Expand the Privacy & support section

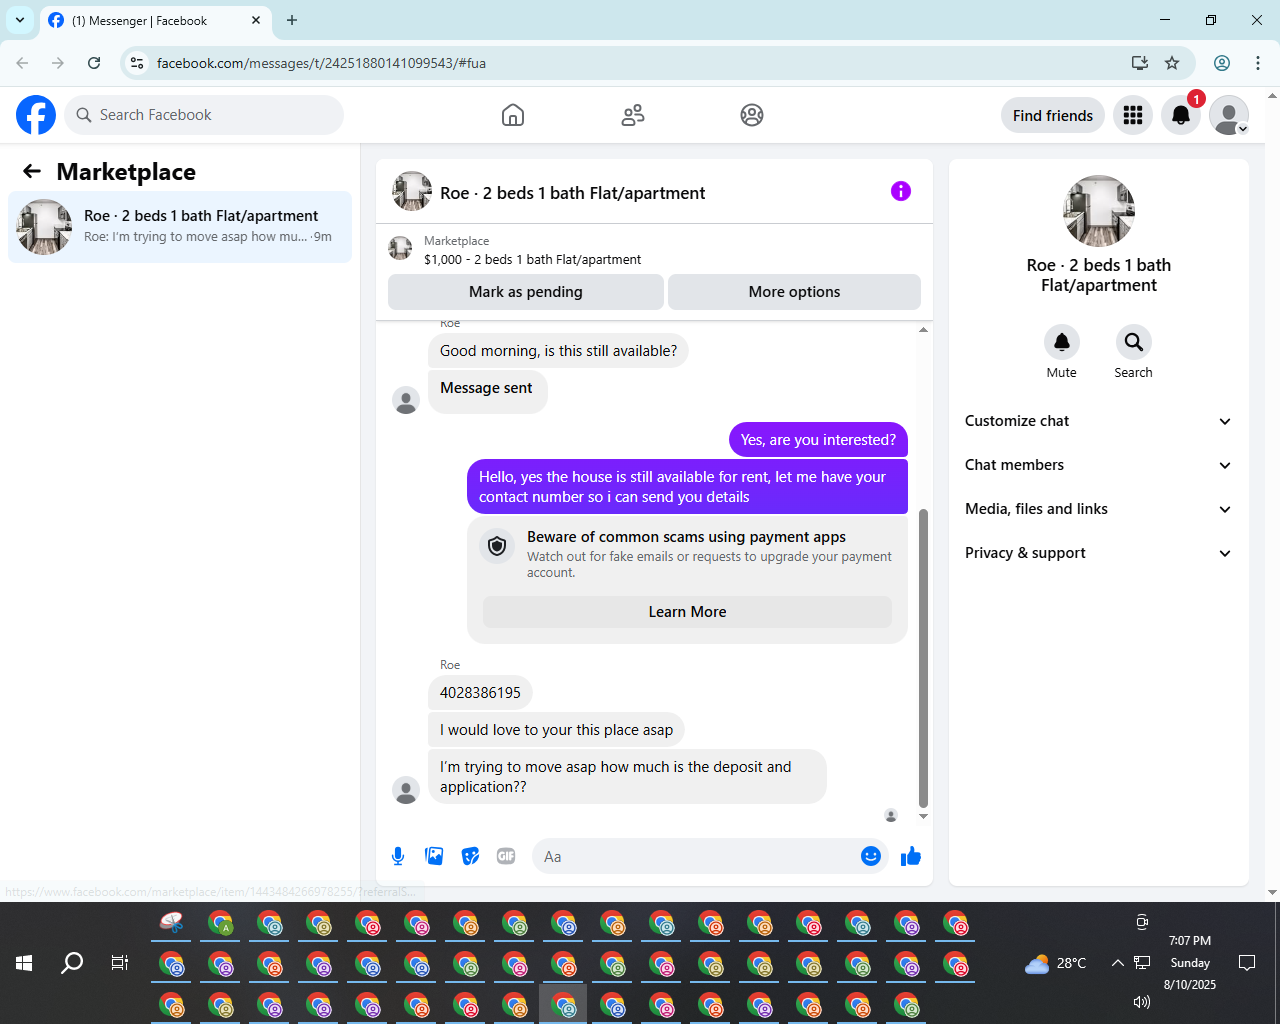pyautogui.click(x=1098, y=553)
